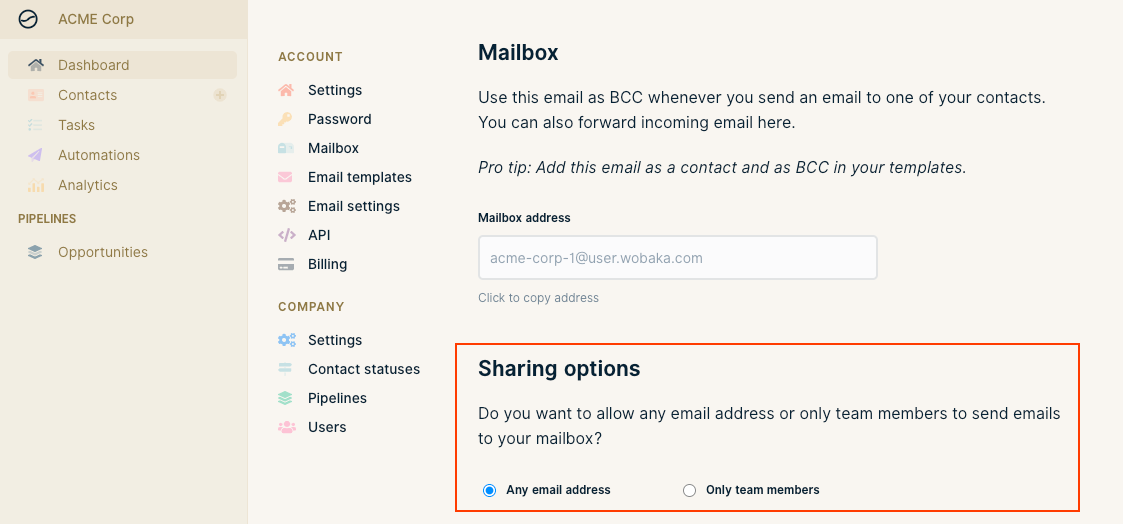Click the ACME Corp logo icon
This screenshot has width=1123, height=524.
[x=28, y=19]
